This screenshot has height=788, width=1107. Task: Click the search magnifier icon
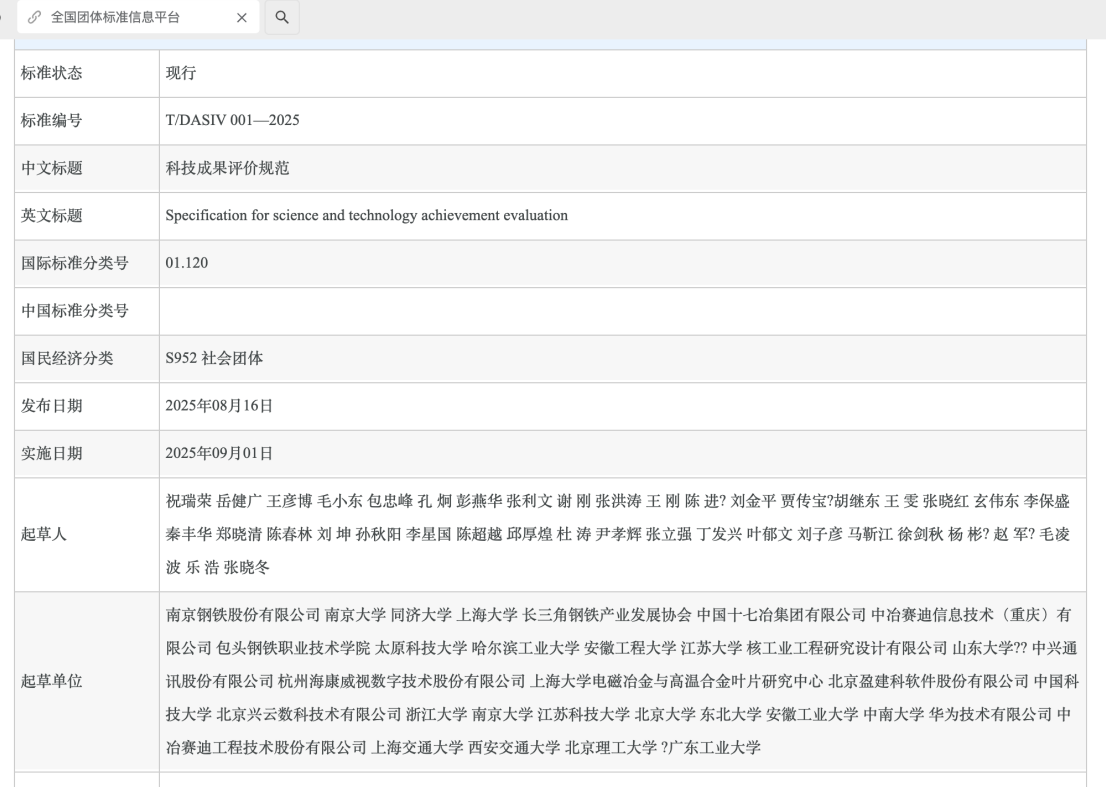click(x=282, y=17)
